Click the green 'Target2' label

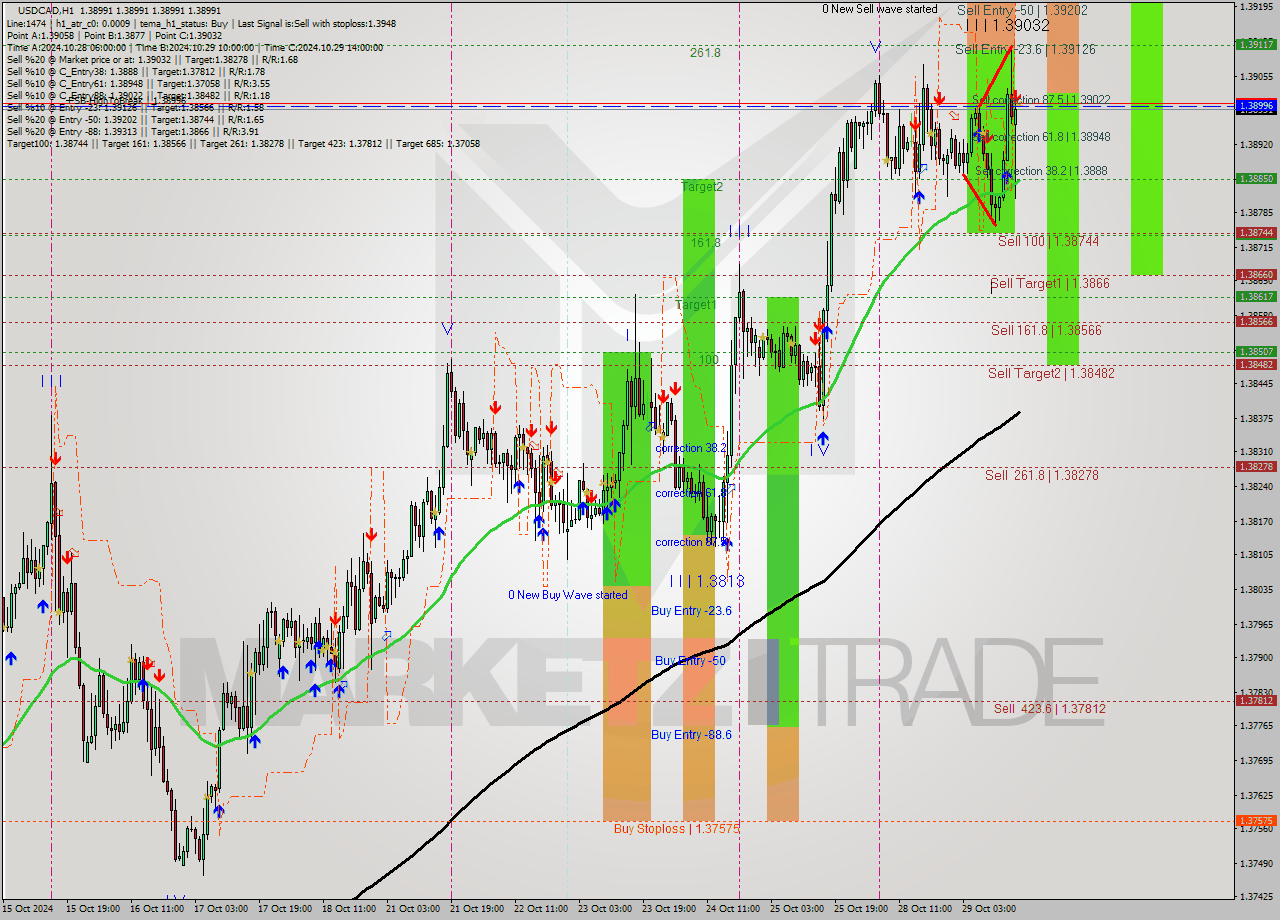pos(702,187)
